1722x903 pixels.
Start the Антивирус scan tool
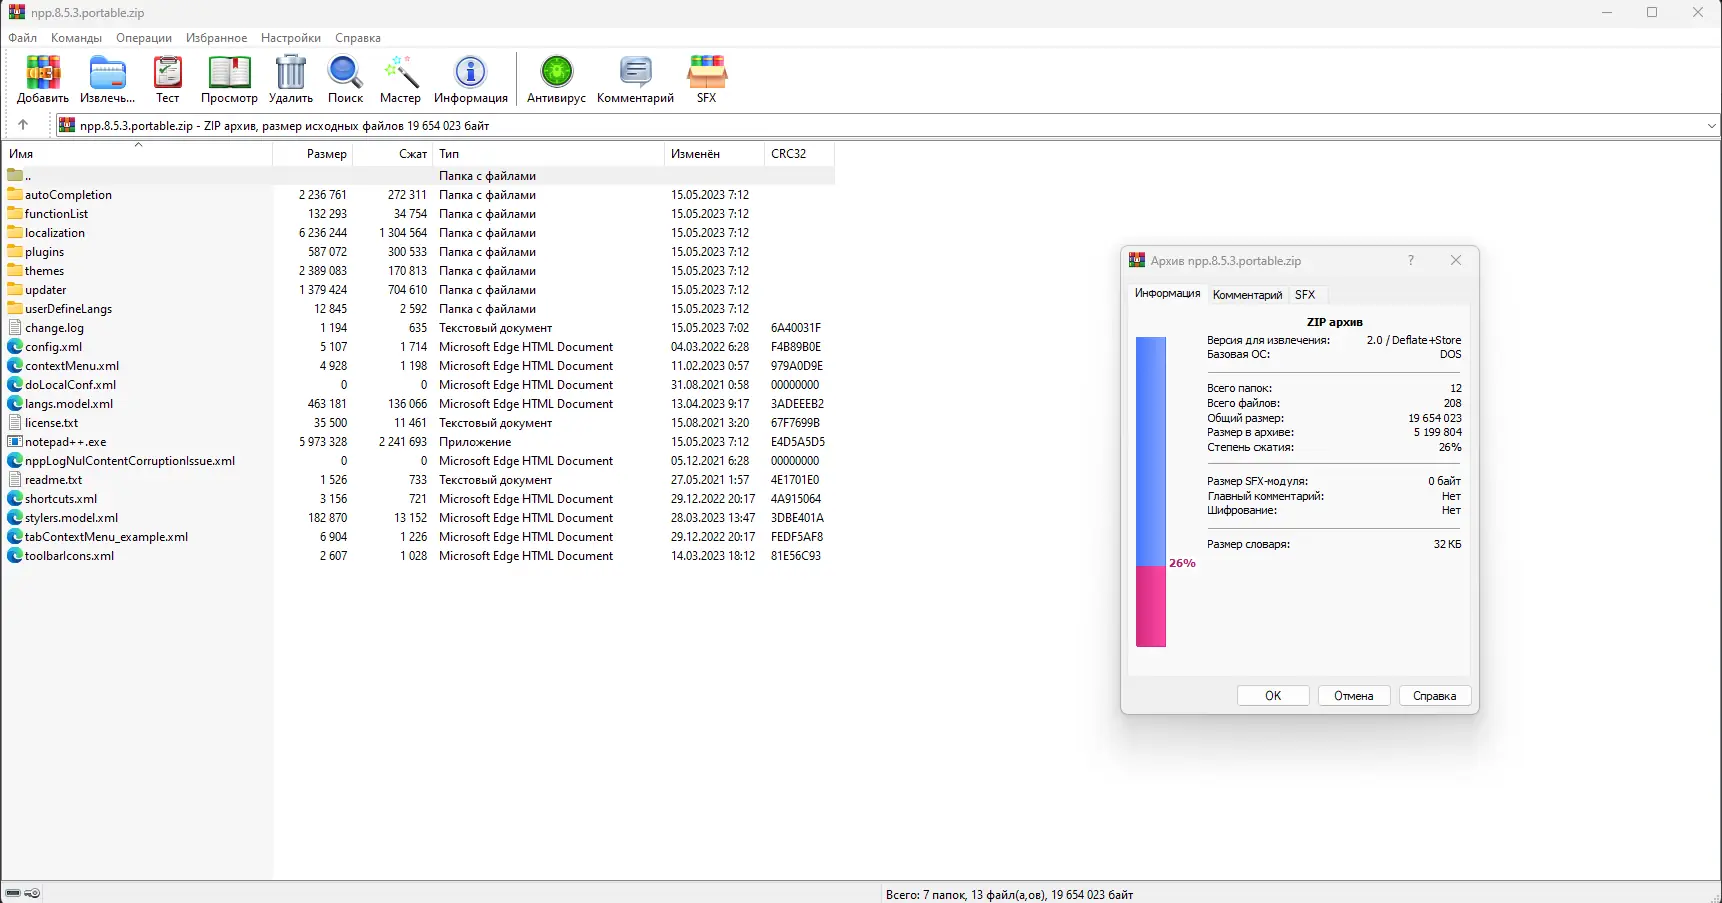(x=556, y=73)
